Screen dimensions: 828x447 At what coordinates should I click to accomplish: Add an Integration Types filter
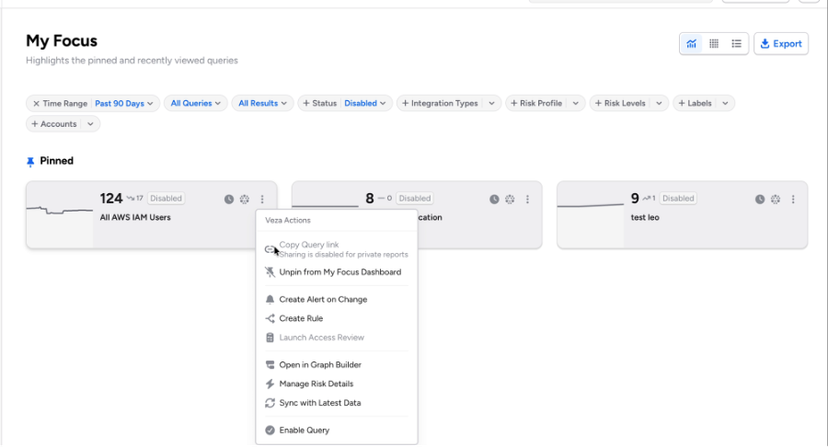pyautogui.click(x=440, y=104)
